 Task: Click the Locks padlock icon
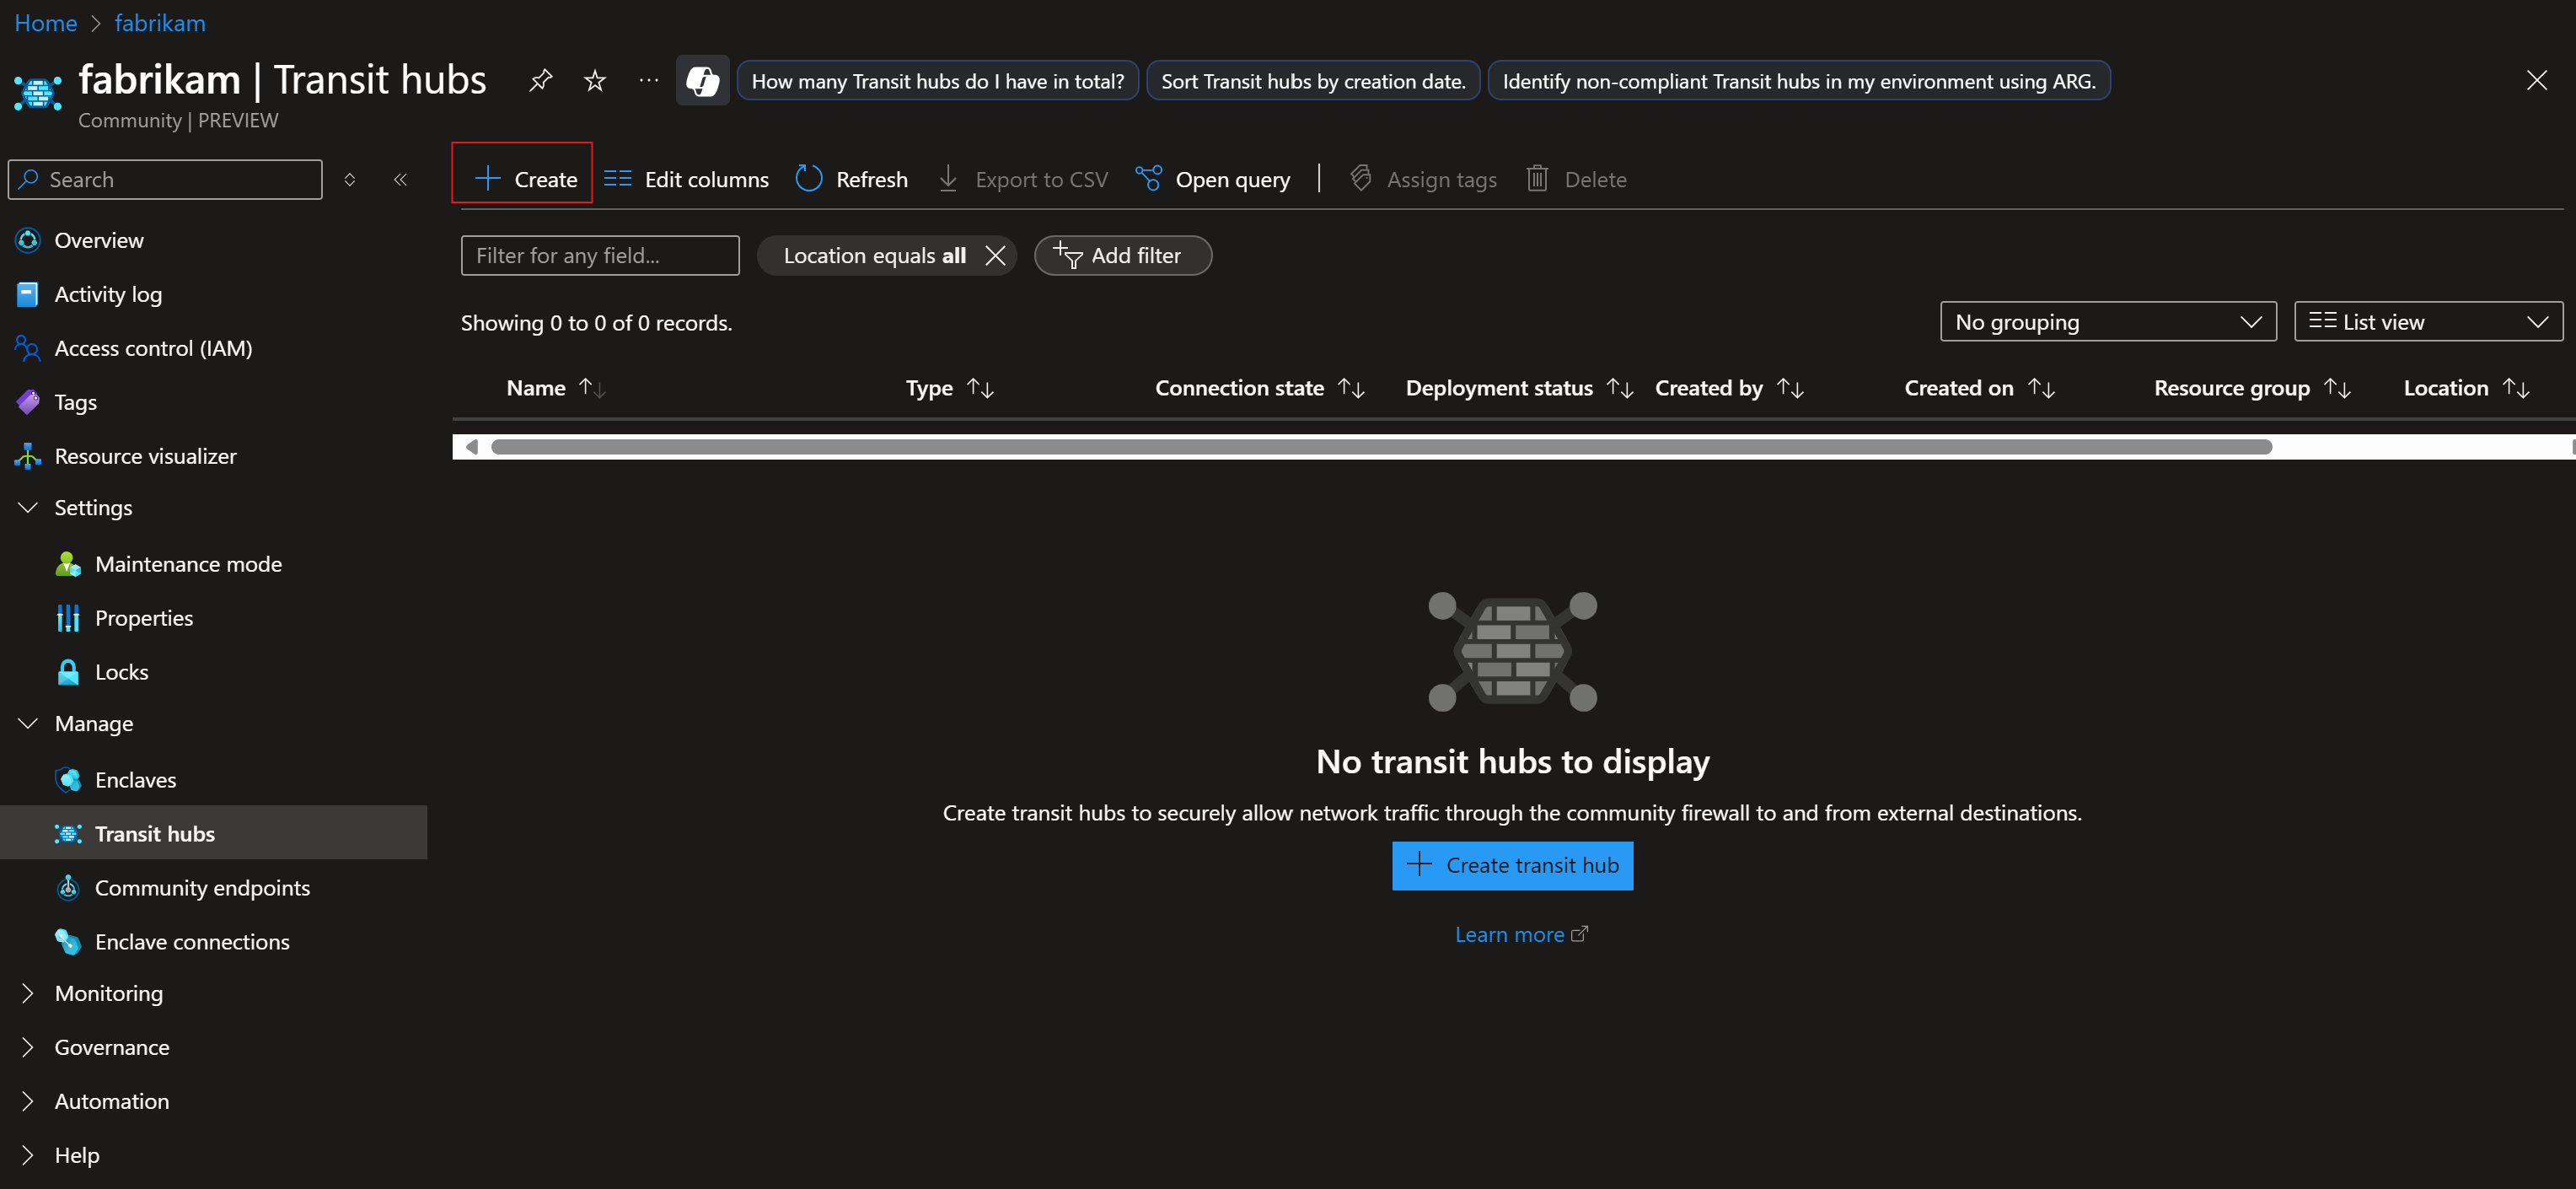click(68, 672)
